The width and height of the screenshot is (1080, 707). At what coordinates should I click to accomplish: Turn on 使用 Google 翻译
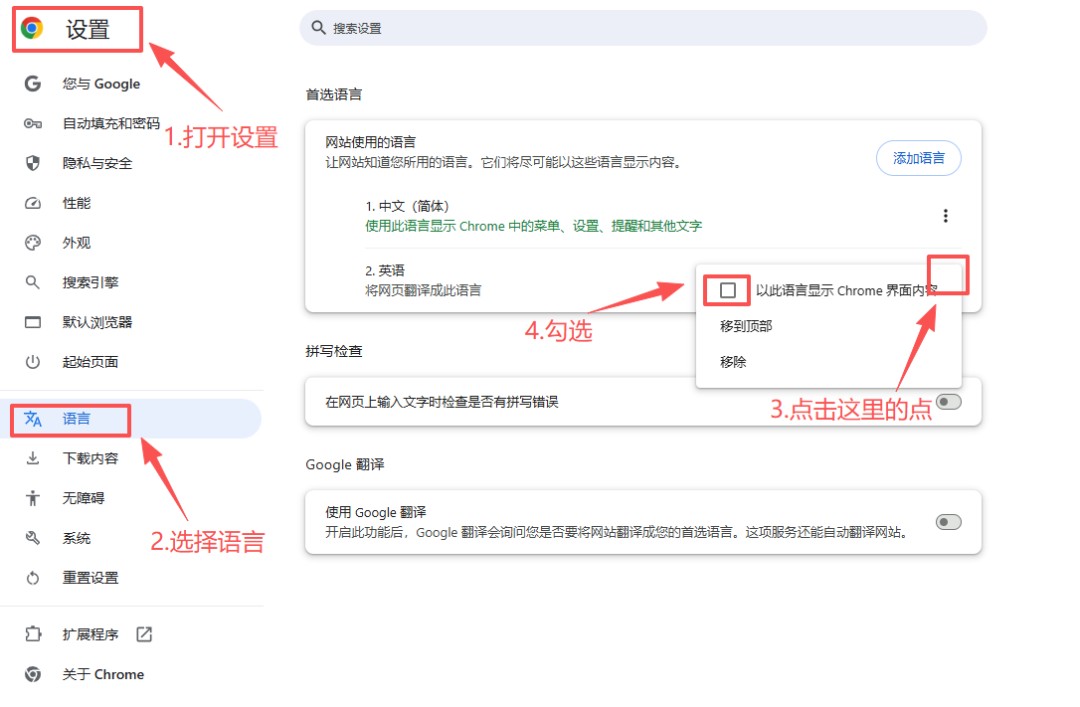(948, 521)
